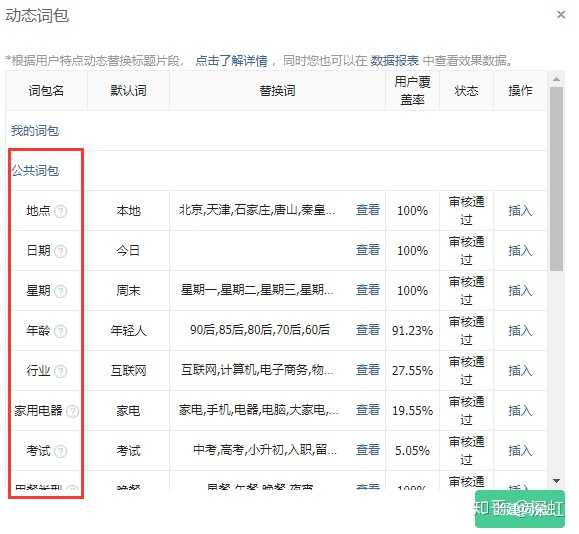Click coverage value 27.55%
This screenshot has width=579, height=534.
[412, 370]
